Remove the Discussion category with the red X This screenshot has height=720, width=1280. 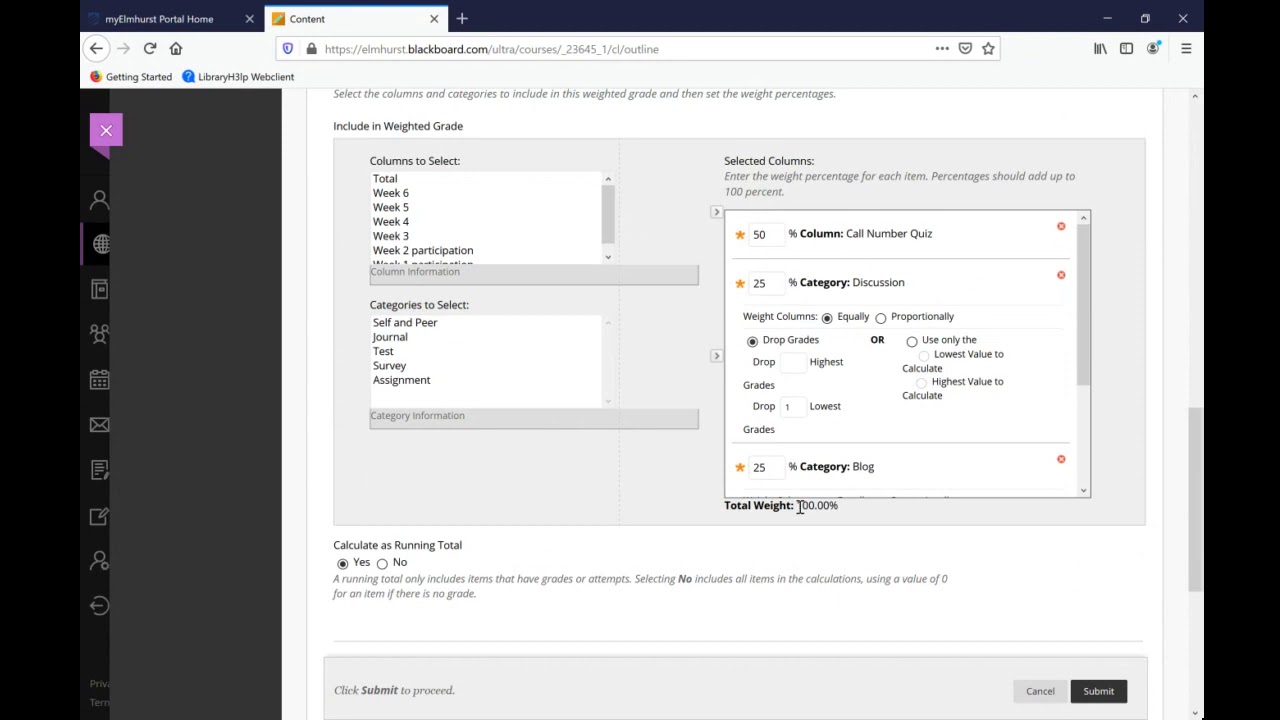click(x=1061, y=275)
